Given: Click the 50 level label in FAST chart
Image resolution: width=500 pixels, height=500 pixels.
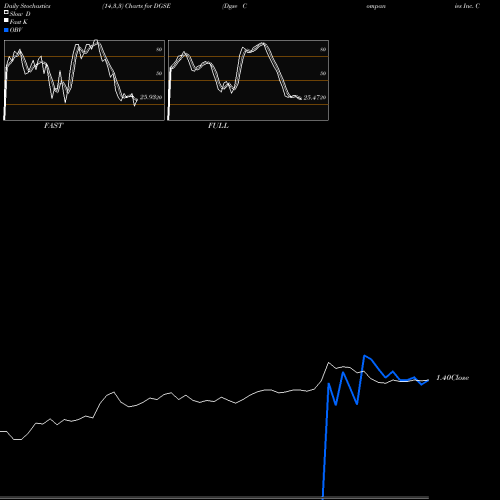Looking at the screenshot, I should click(x=159, y=73).
